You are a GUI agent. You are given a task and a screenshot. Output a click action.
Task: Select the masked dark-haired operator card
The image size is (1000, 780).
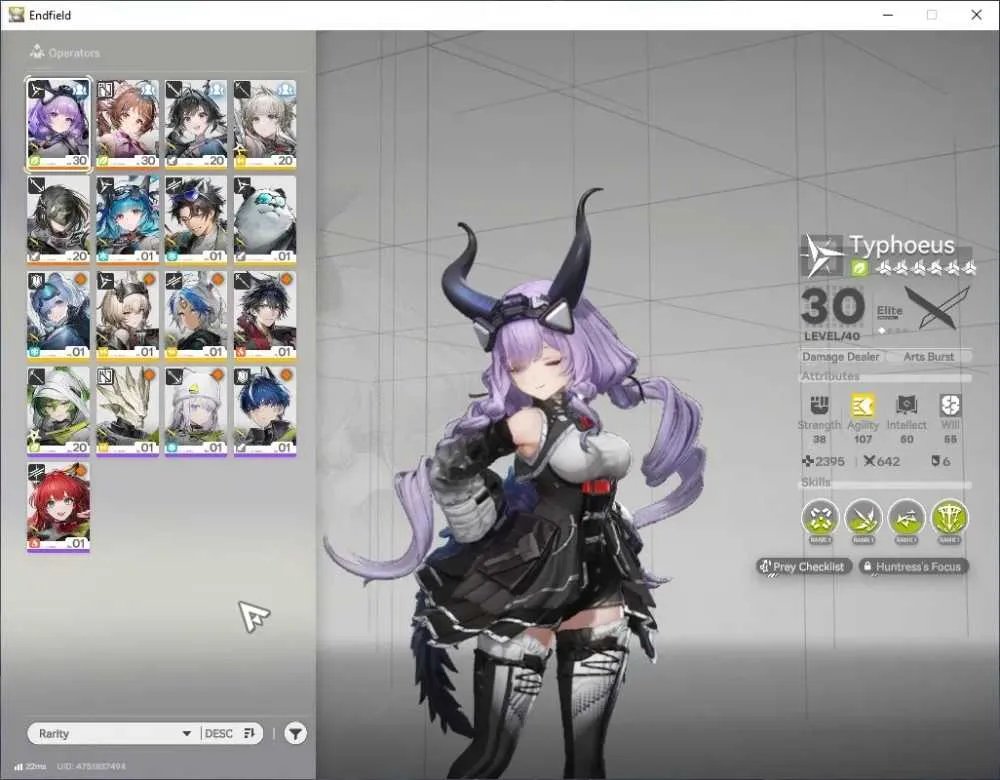point(58,220)
